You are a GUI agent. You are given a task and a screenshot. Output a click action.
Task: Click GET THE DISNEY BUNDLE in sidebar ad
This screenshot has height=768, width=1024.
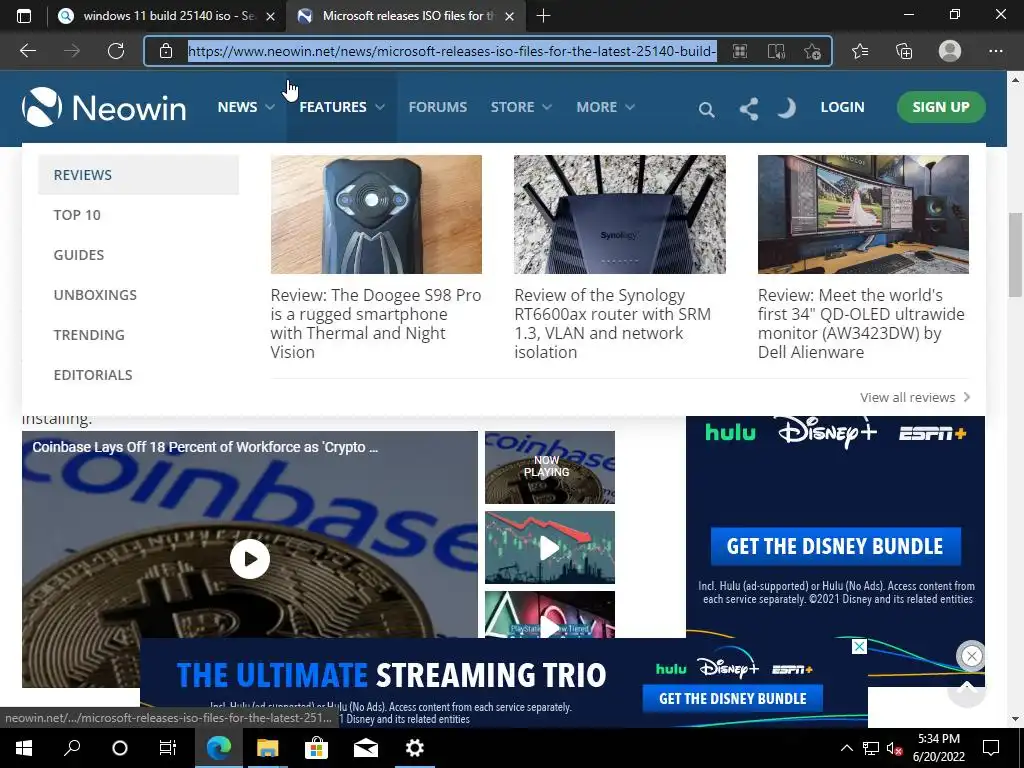835,546
